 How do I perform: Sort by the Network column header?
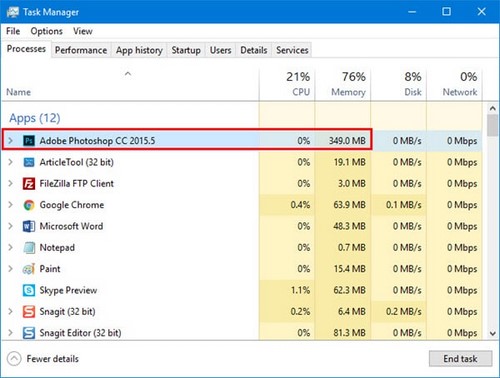tap(454, 85)
